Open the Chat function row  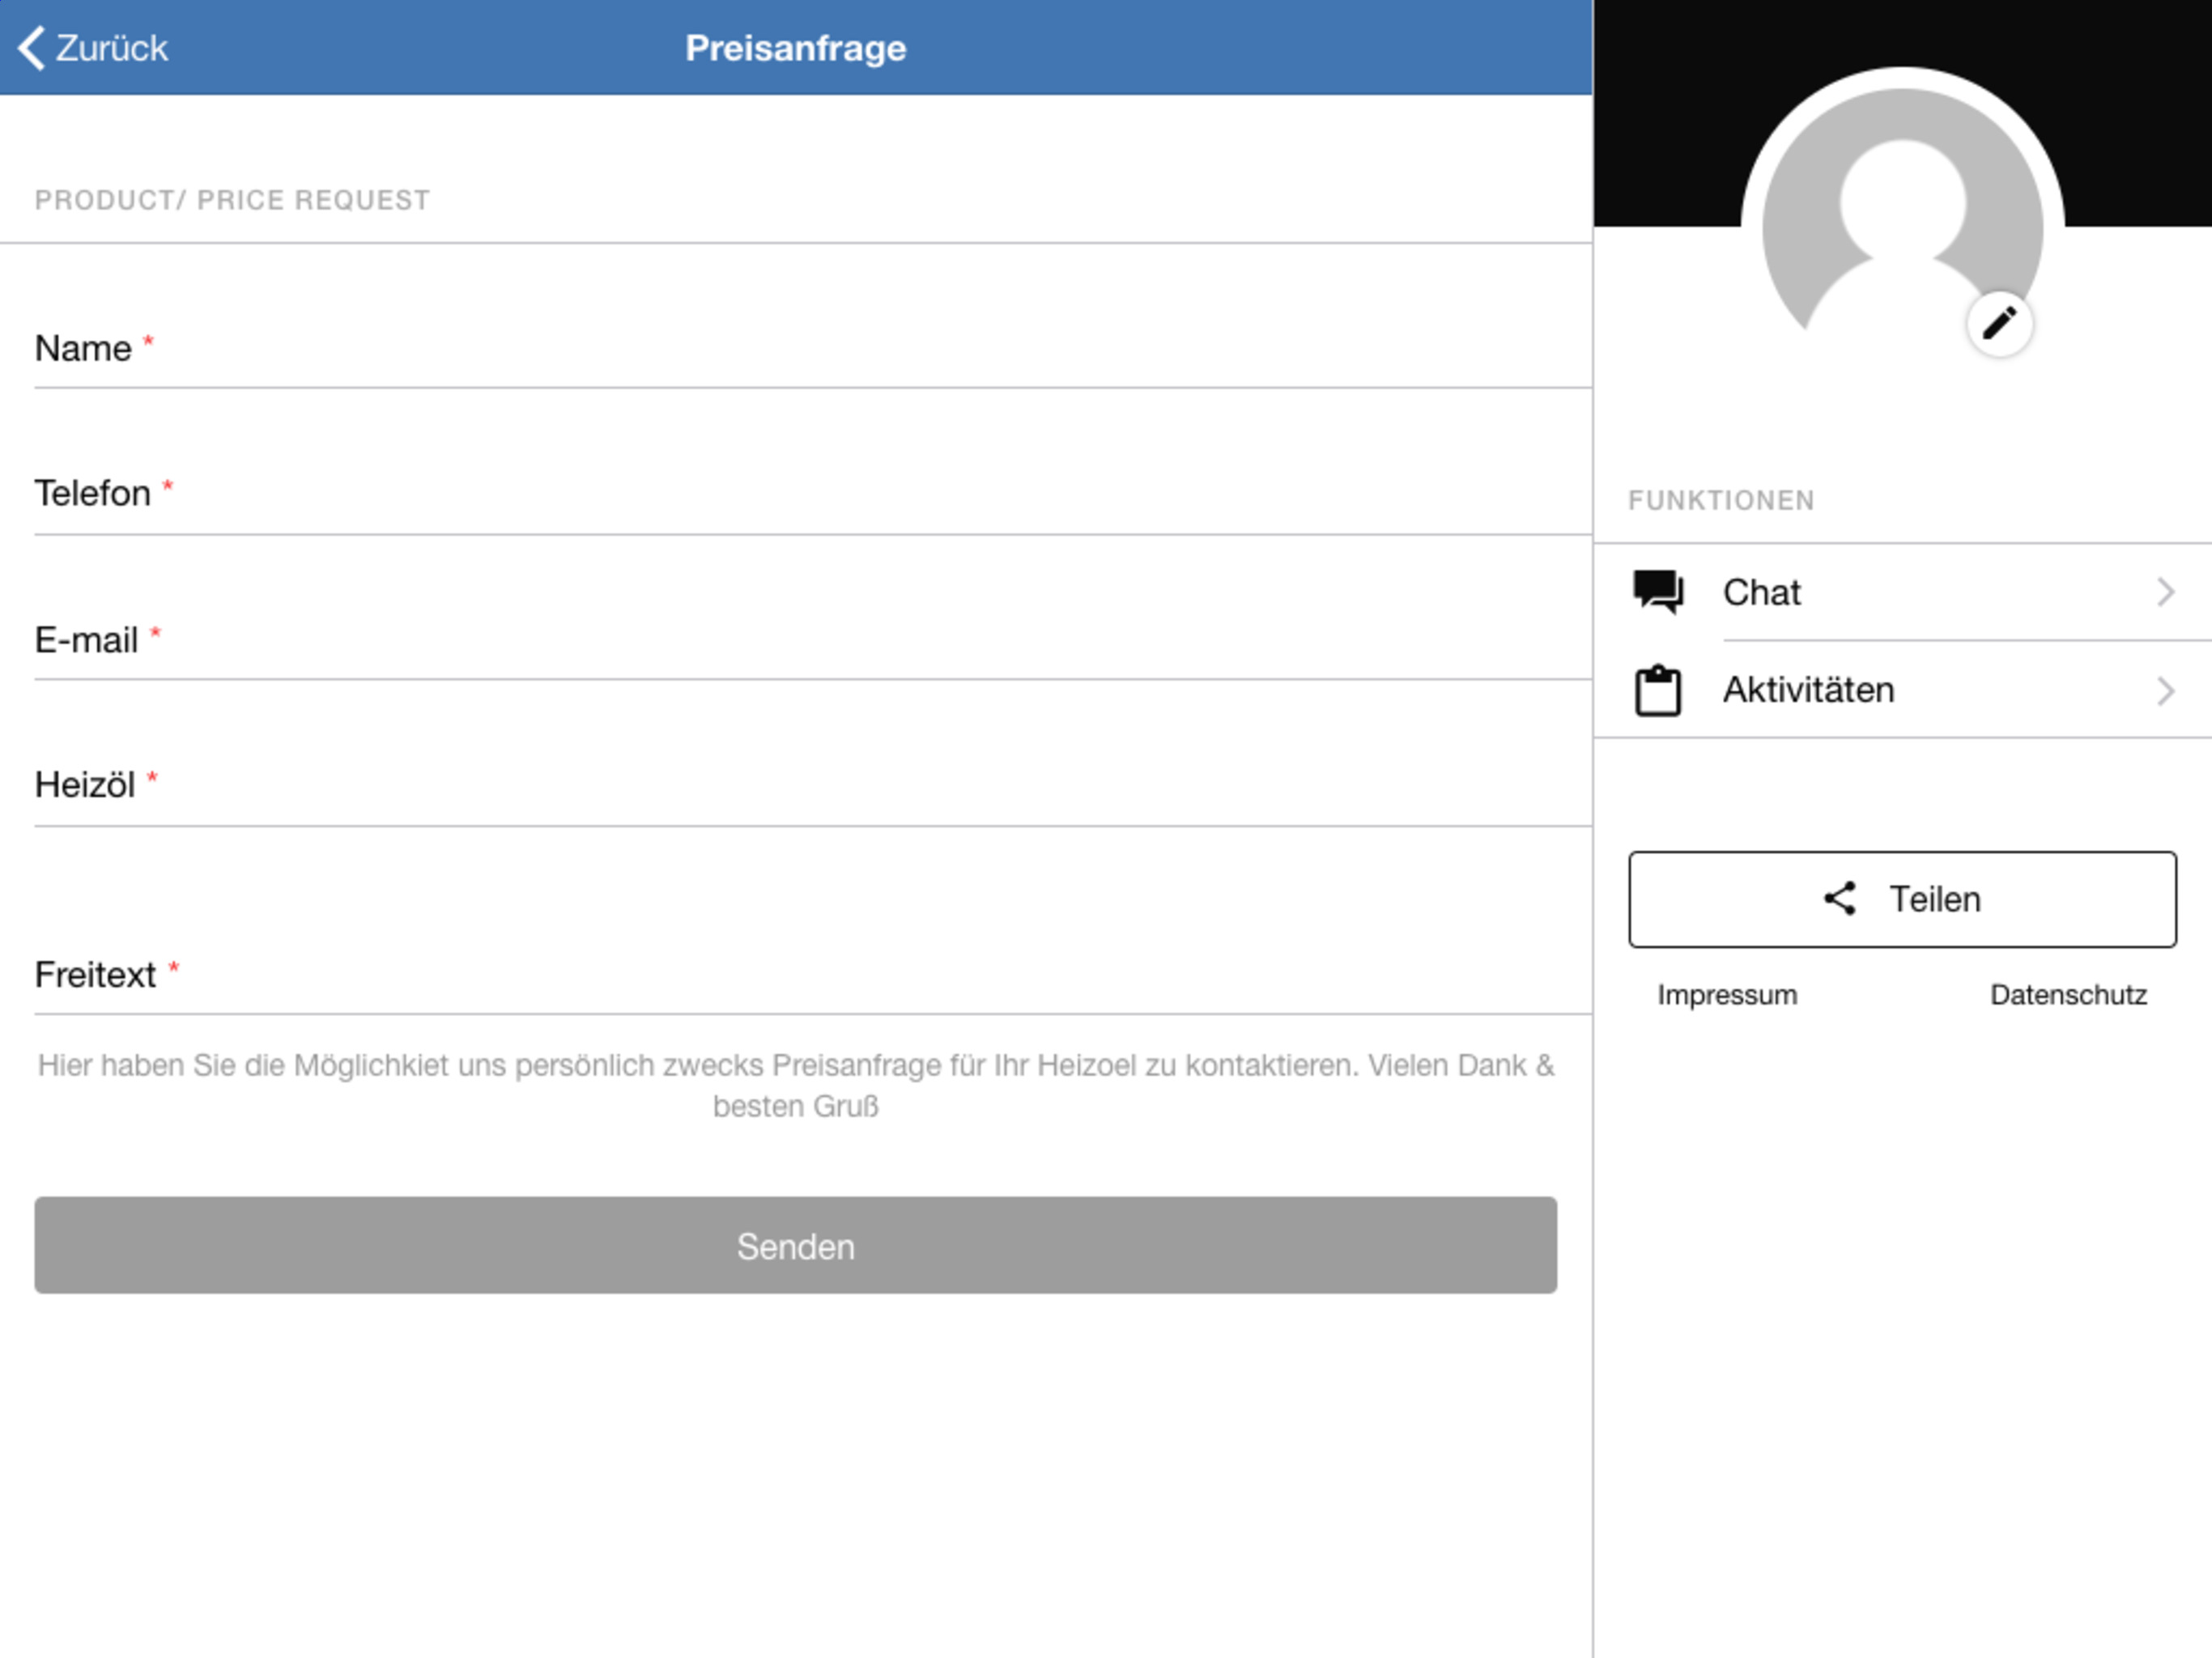1902,592
